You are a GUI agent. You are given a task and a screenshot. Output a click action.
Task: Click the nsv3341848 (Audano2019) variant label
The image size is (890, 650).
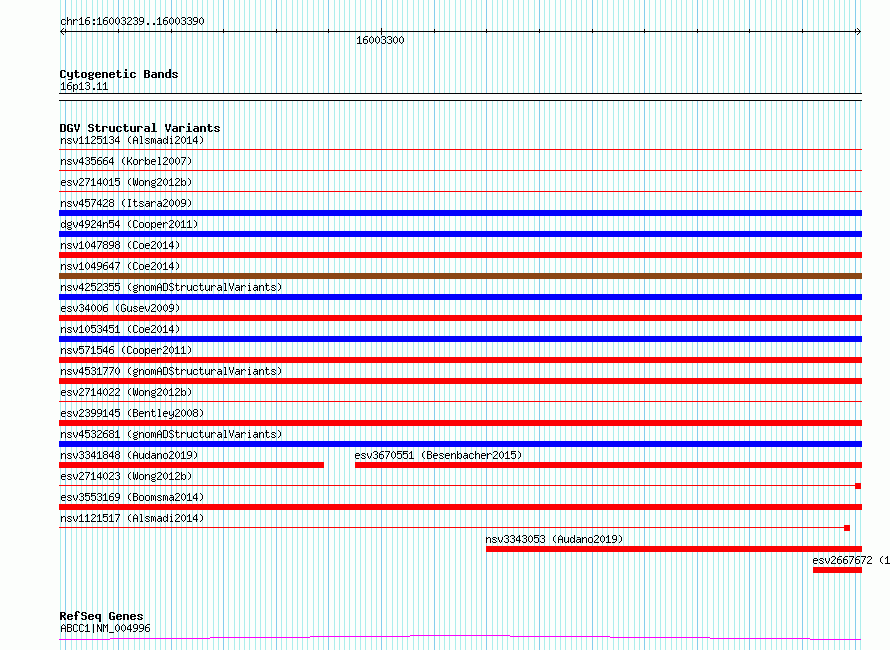coord(129,455)
